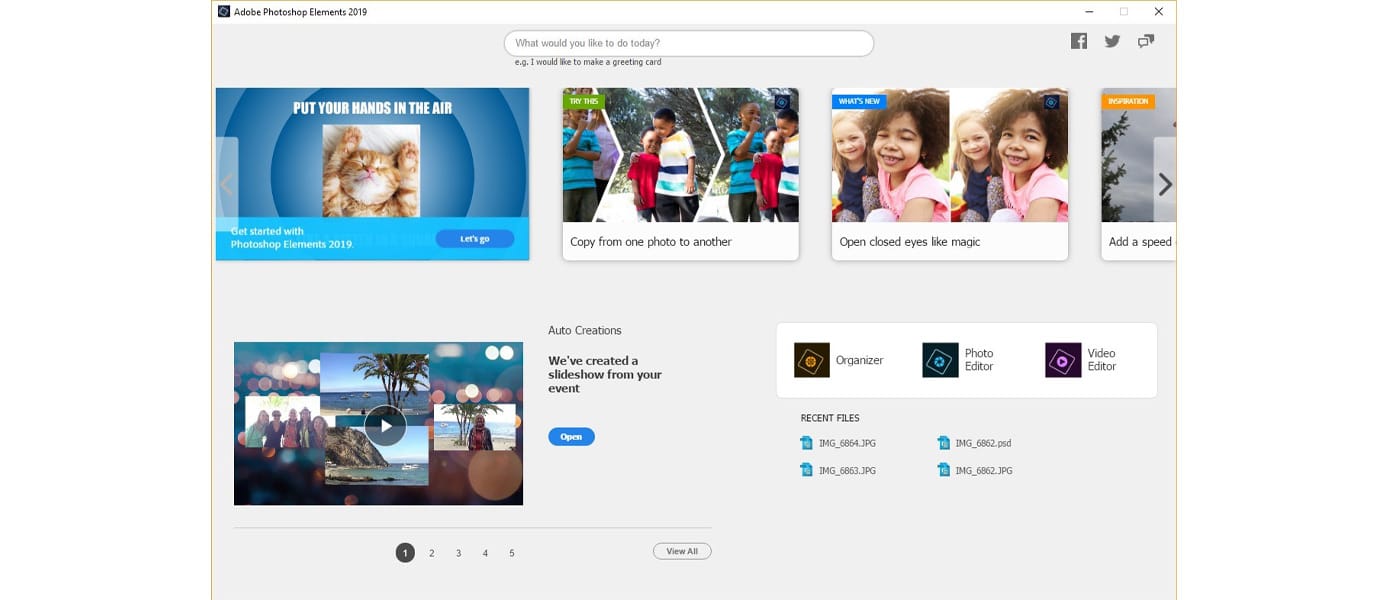Click the 'Try This' green tag
Image resolution: width=1388 pixels, height=600 pixels.
tap(584, 101)
